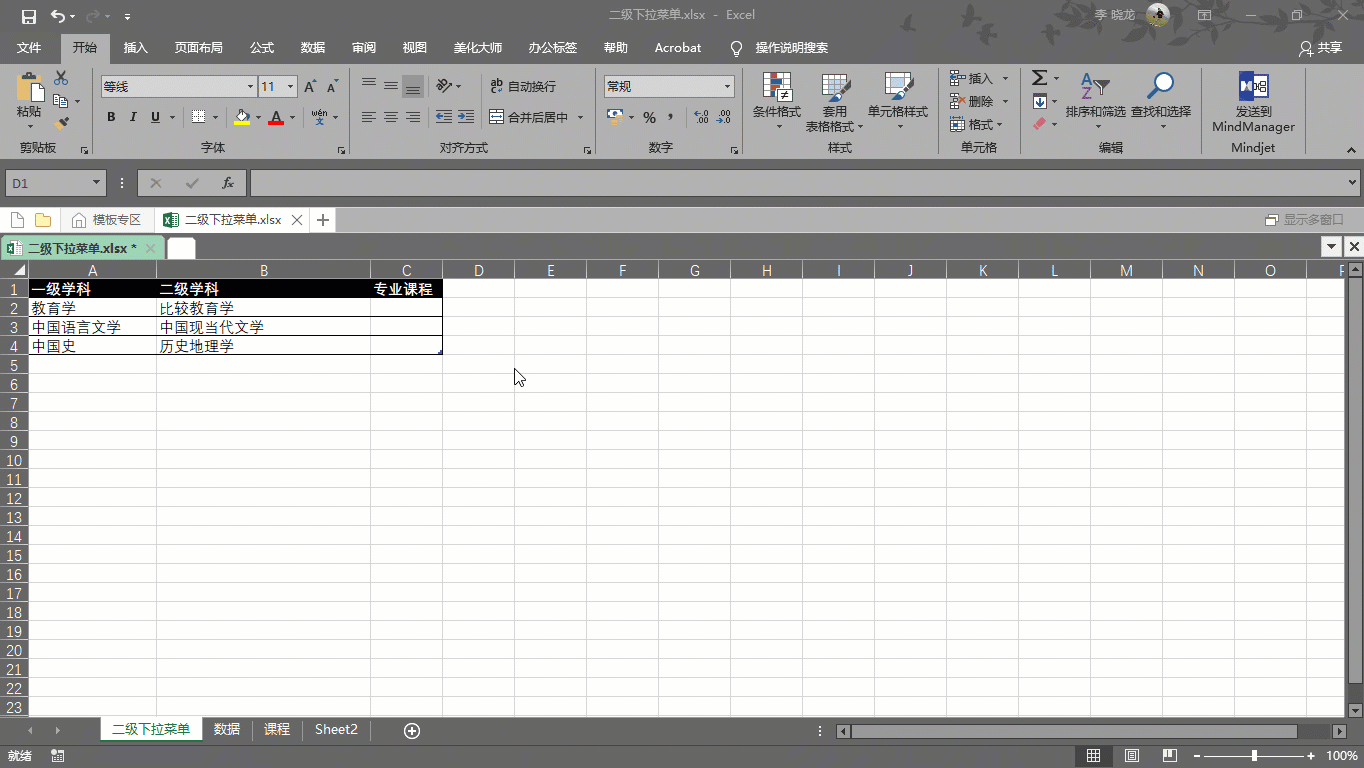The width and height of the screenshot is (1364, 768).
Task: Open 套用表格格式 table format gallery
Action: (x=835, y=102)
